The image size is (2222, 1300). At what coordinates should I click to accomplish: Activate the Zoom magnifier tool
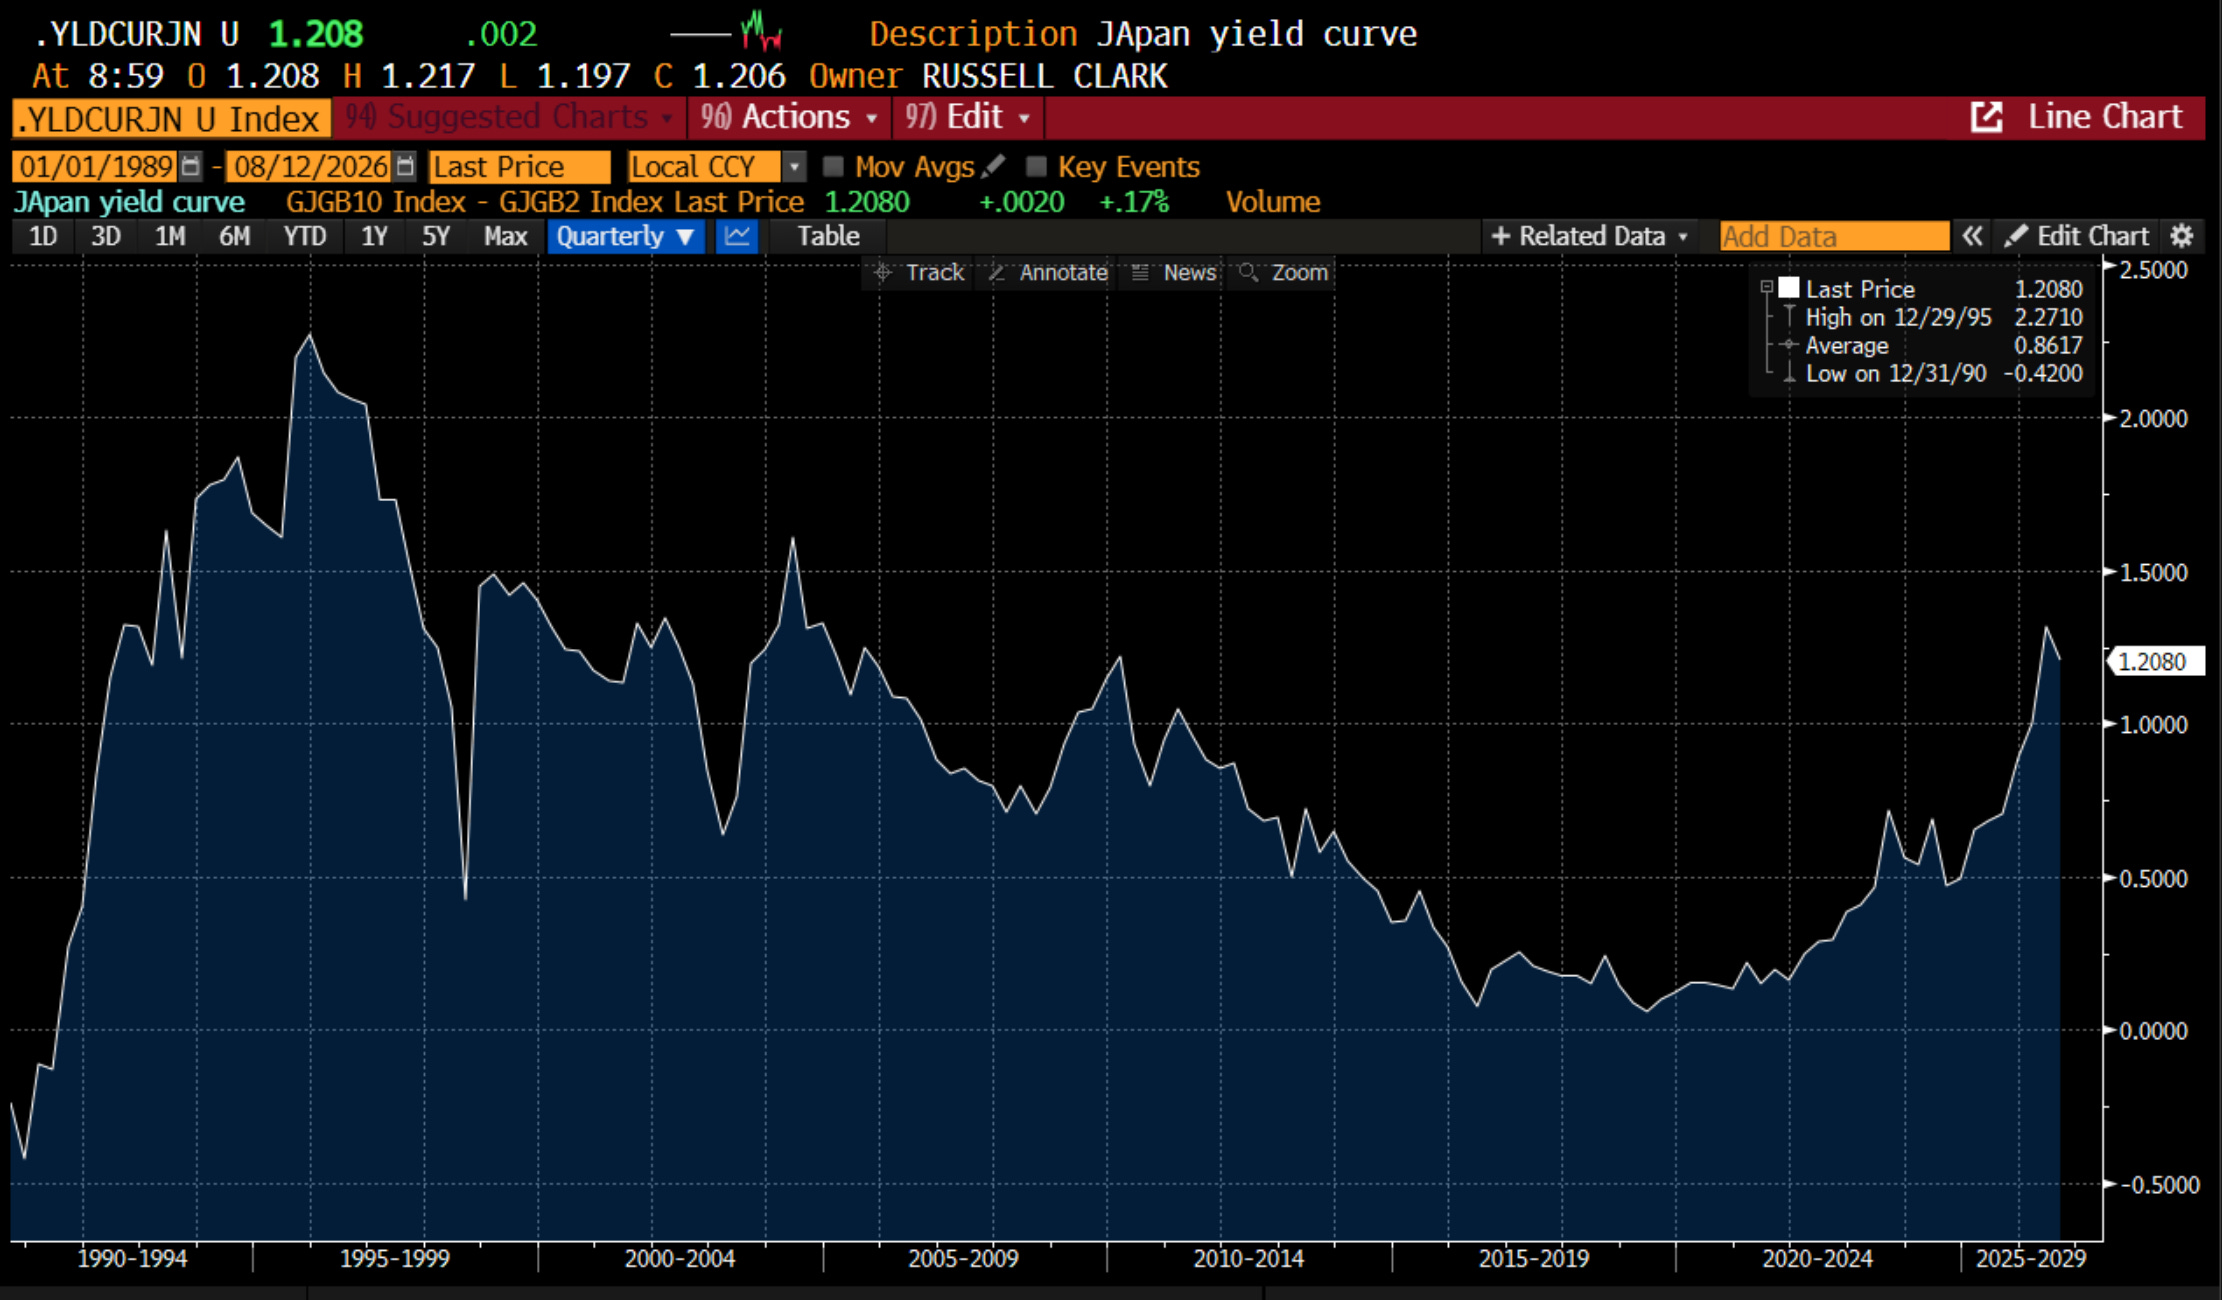(1283, 272)
